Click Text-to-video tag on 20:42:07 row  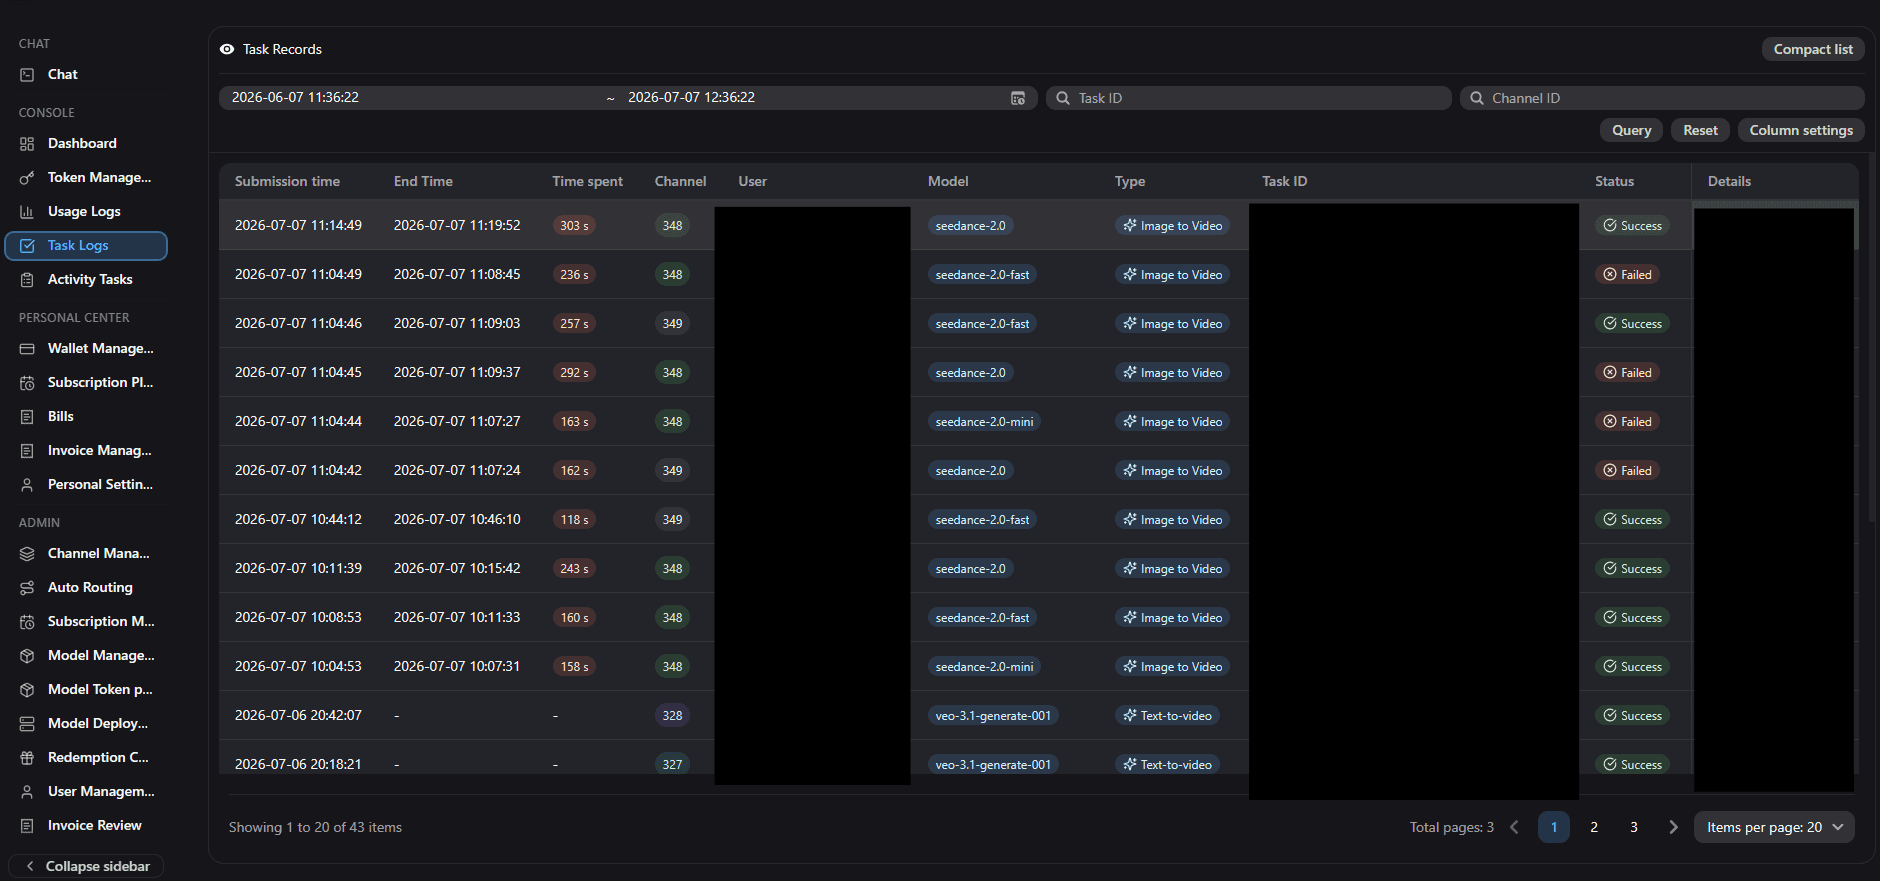pyautogui.click(x=1167, y=716)
